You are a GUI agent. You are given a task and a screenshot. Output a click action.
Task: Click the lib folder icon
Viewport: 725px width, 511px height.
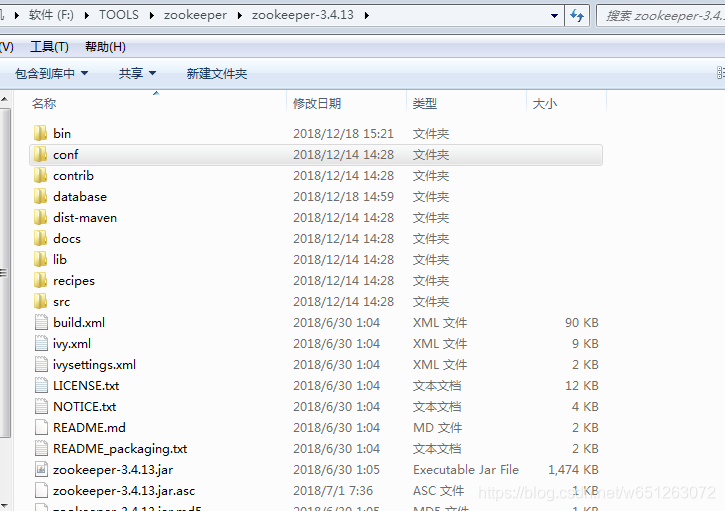click(41, 259)
